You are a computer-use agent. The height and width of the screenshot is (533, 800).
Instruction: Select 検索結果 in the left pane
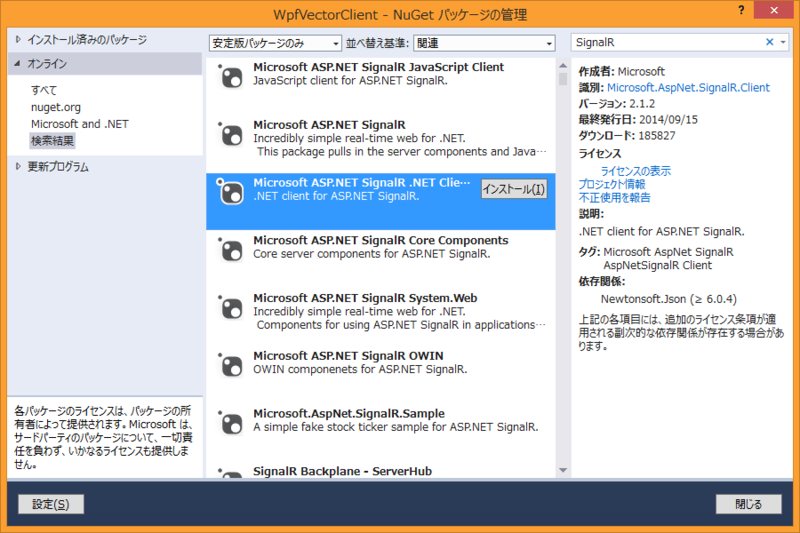point(53,141)
